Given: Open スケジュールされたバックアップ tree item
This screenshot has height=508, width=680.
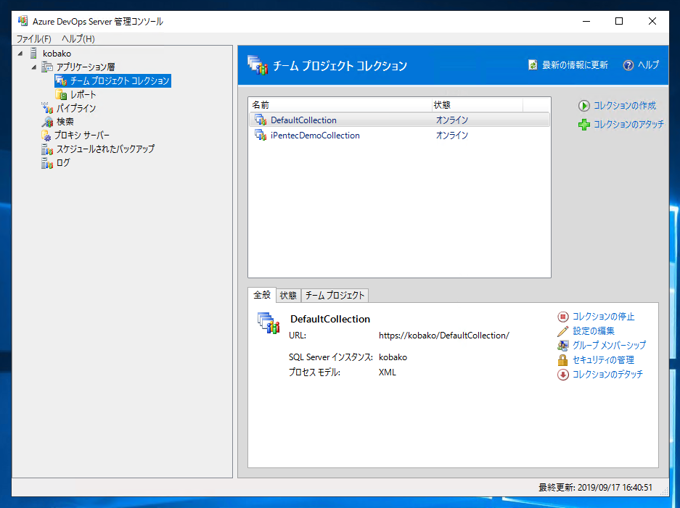Looking at the screenshot, I should click(x=105, y=149).
